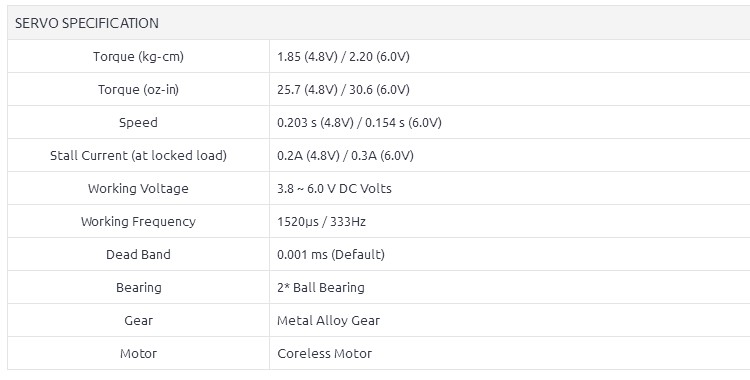750x380 pixels.
Task: Select the Bearing row label
Action: (139, 288)
